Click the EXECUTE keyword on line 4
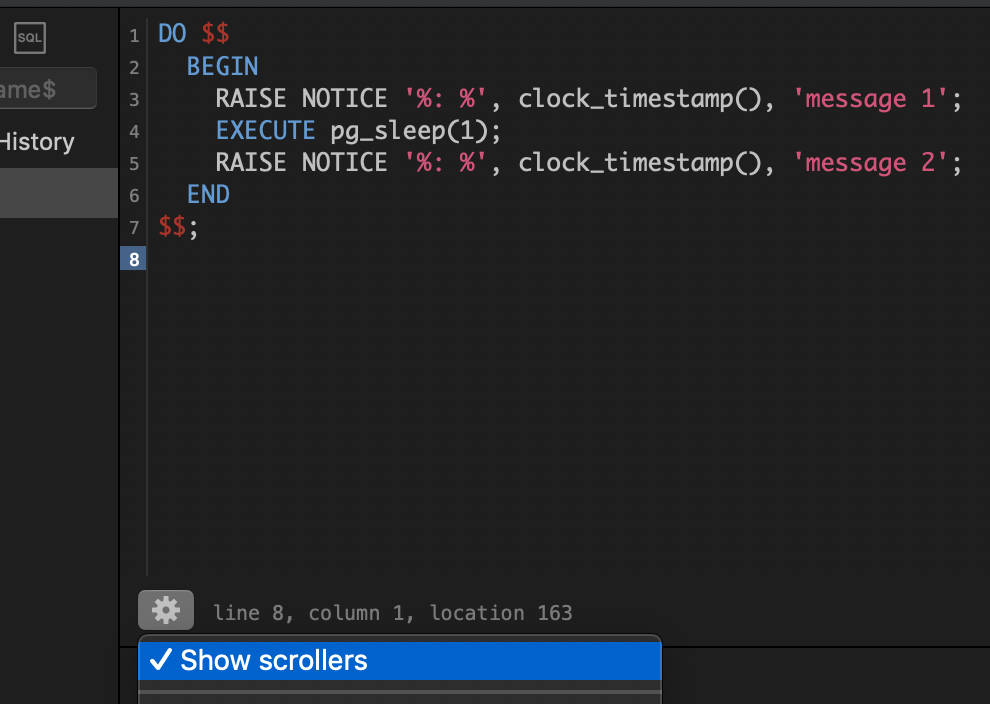Screen dimensions: 990x704 tap(265, 130)
